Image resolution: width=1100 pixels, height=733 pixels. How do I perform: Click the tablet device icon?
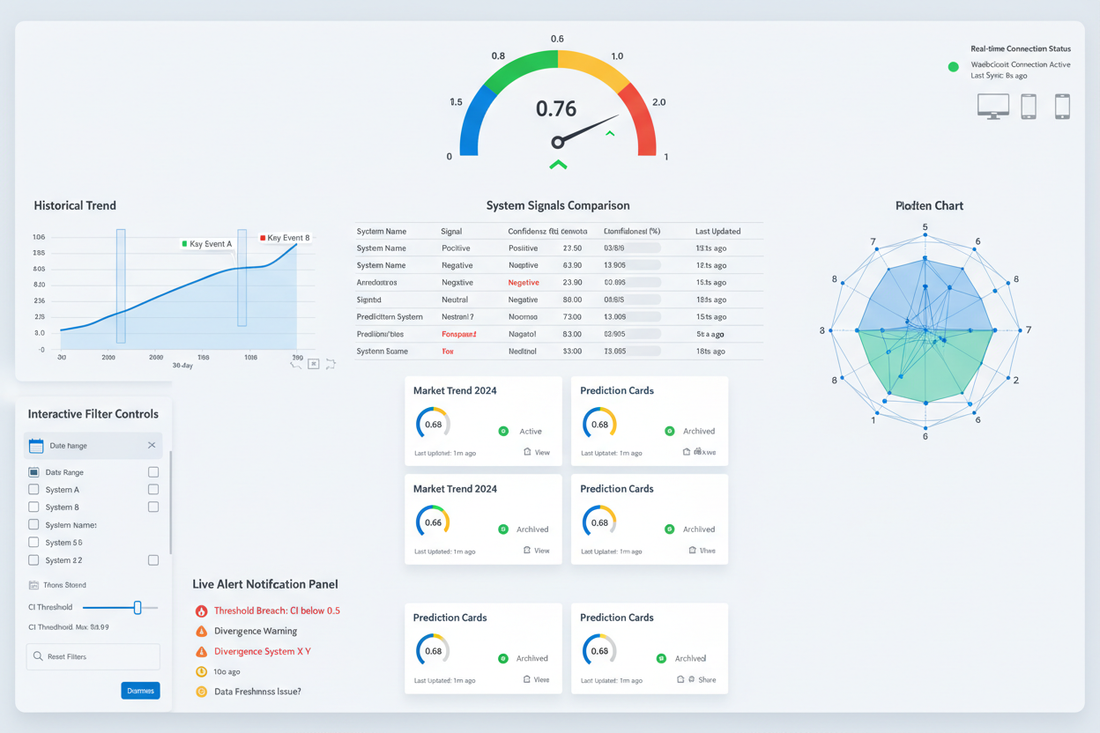[x=1028, y=107]
